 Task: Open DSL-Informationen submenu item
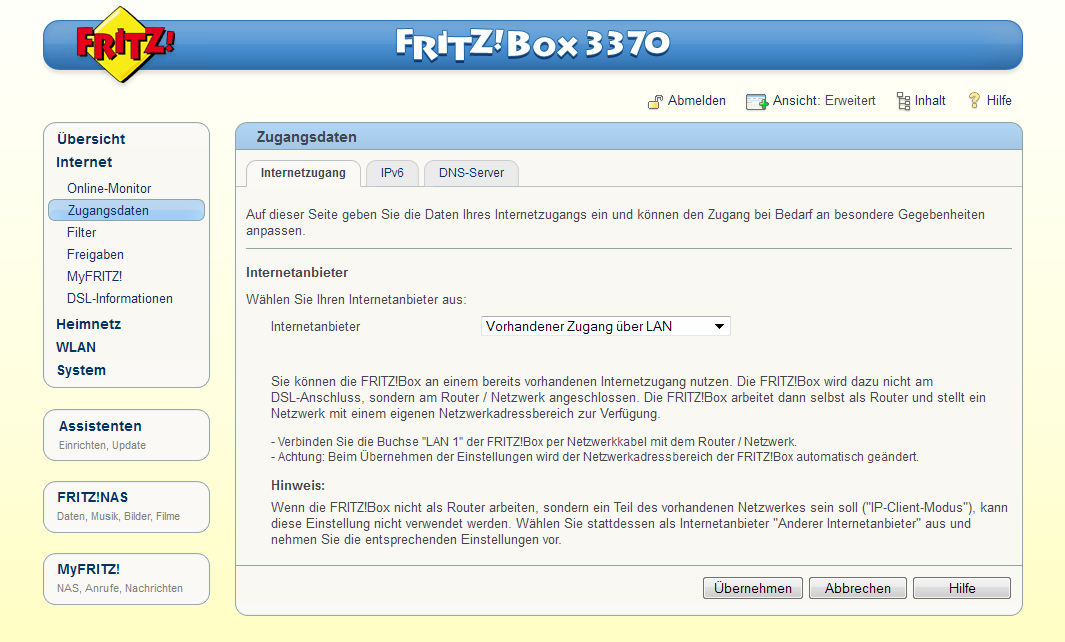click(x=120, y=298)
